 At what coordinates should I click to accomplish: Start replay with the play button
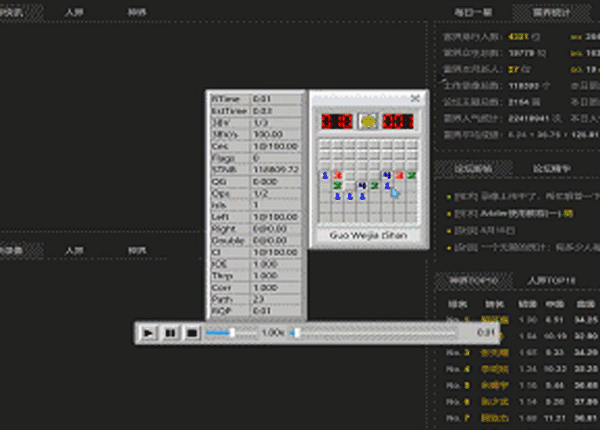point(148,333)
